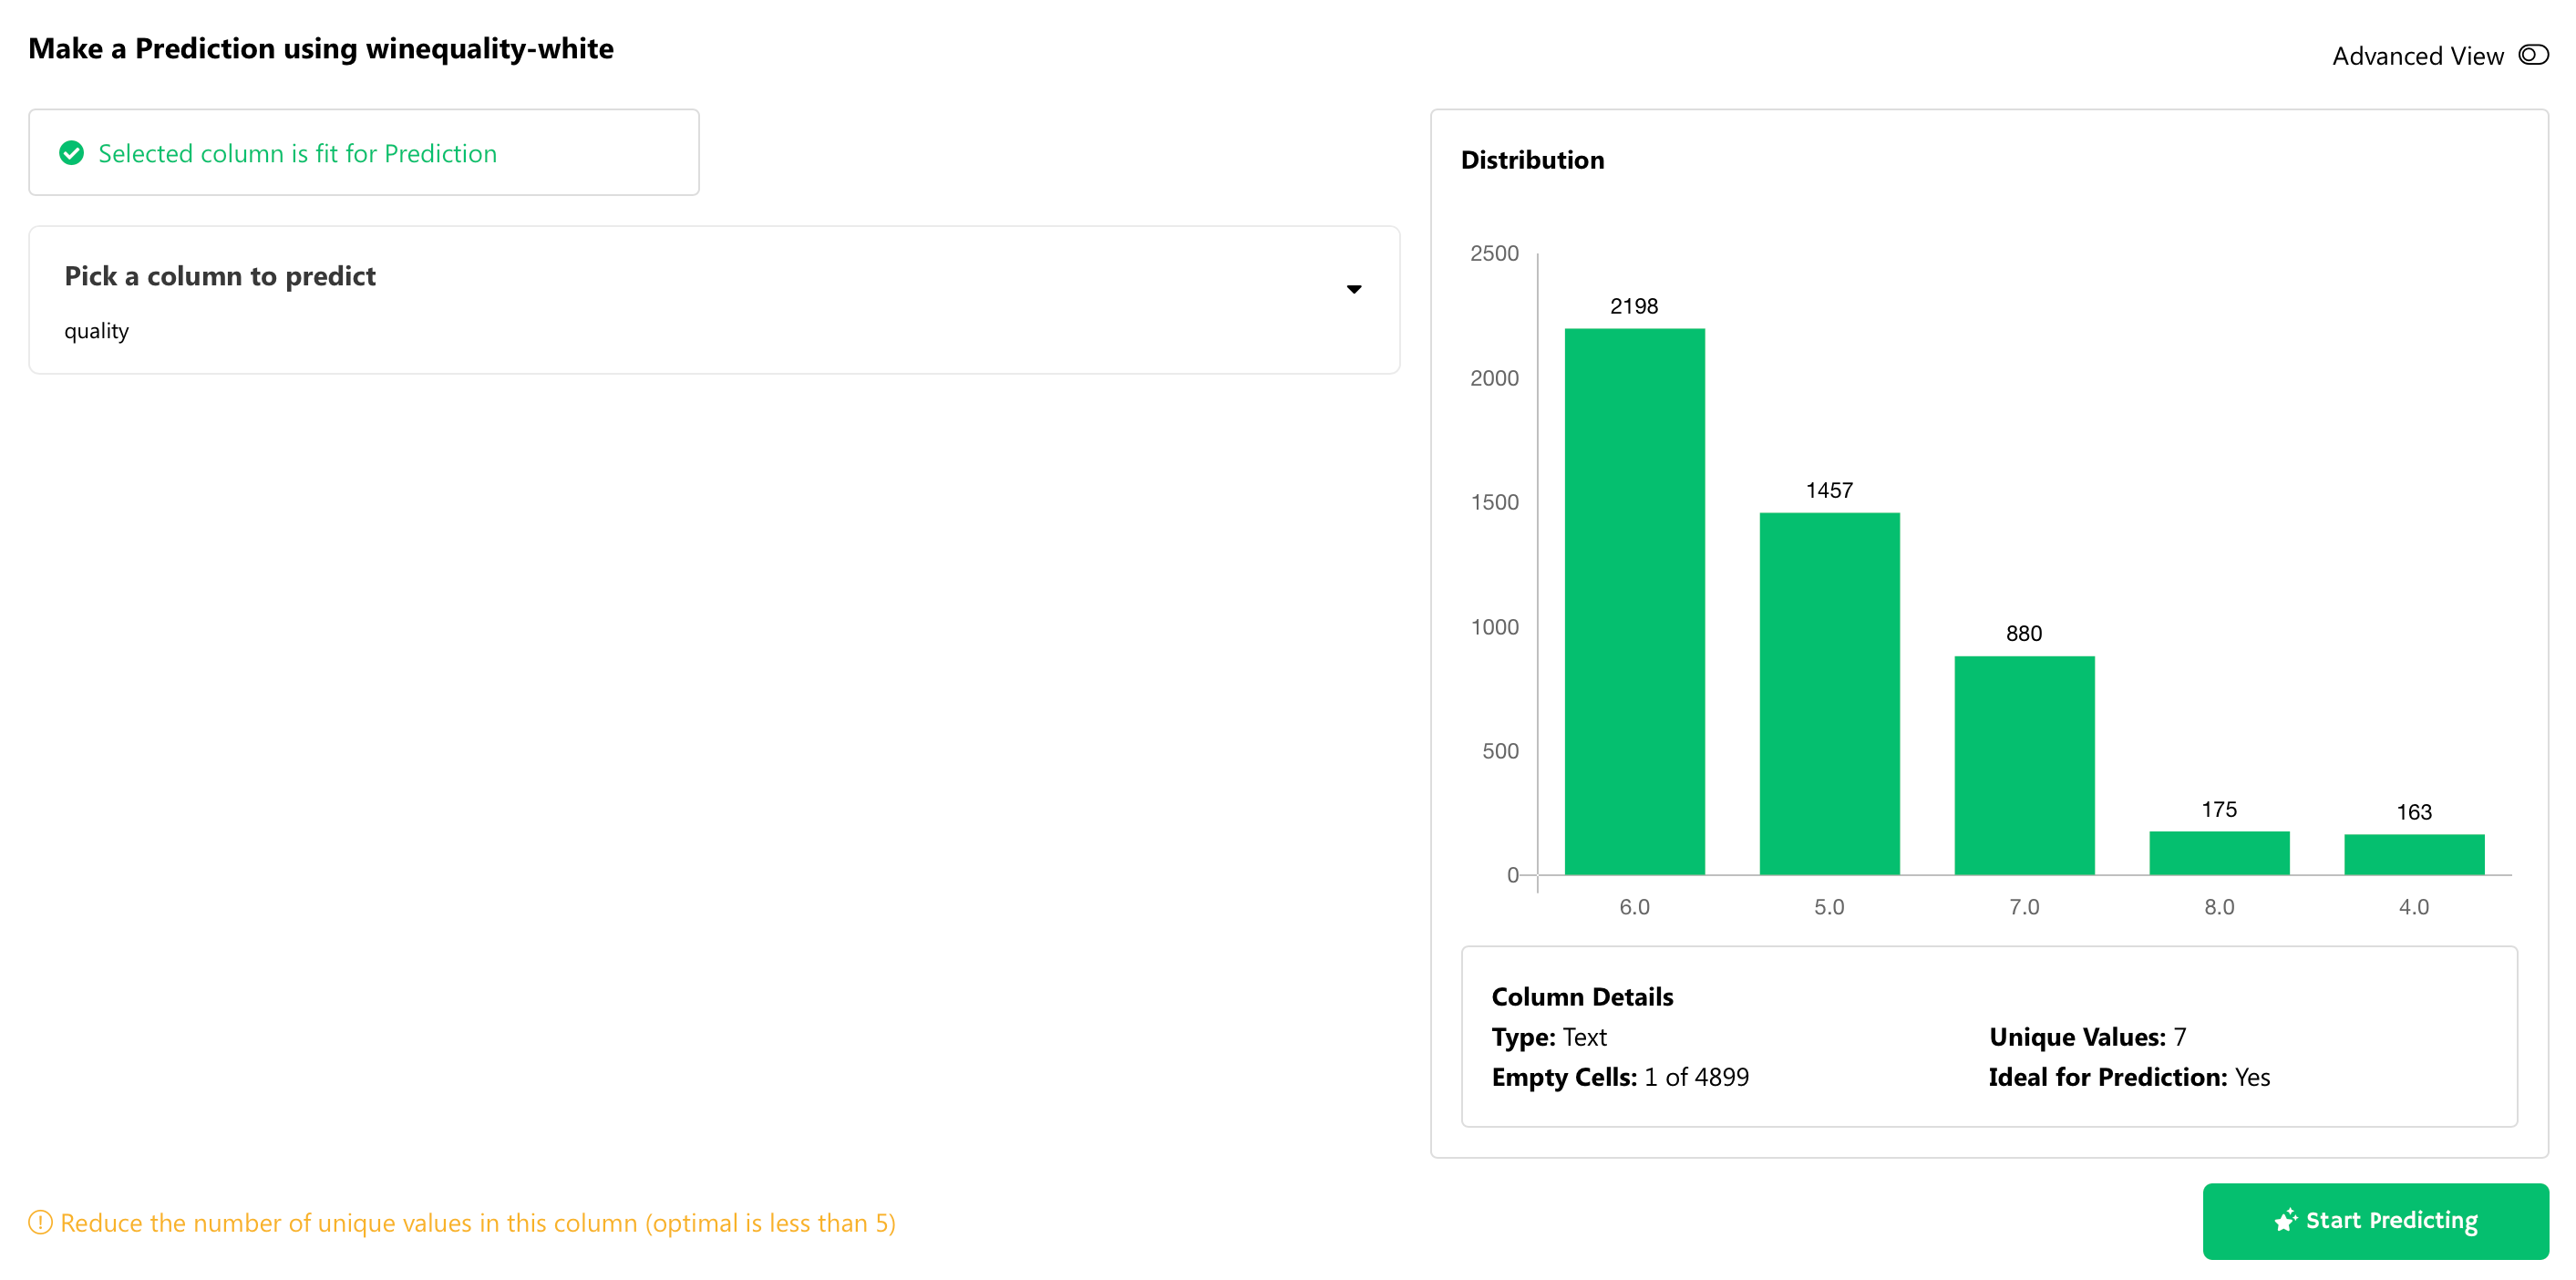The width and height of the screenshot is (2576, 1280).
Task: Click the sparkle icon on Start Predicting
Action: point(2285,1220)
